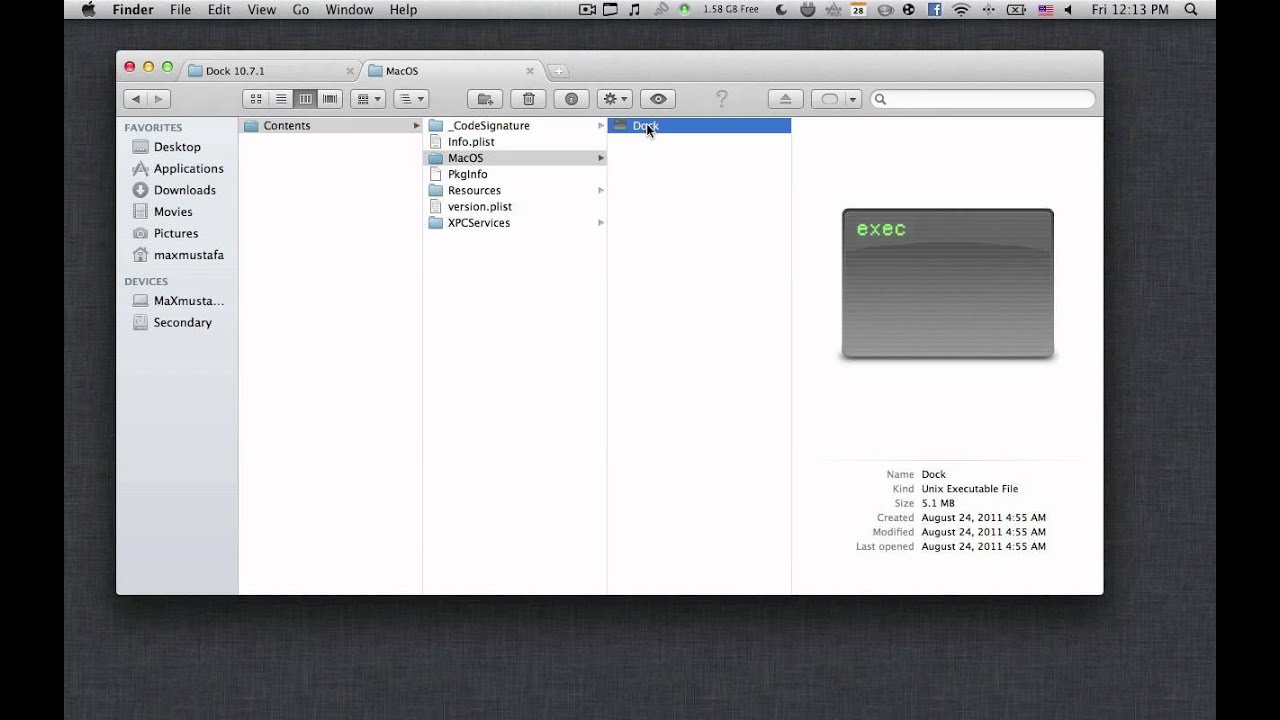The height and width of the screenshot is (720, 1280).
Task: Click the Quick Look eye icon
Action: [658, 99]
